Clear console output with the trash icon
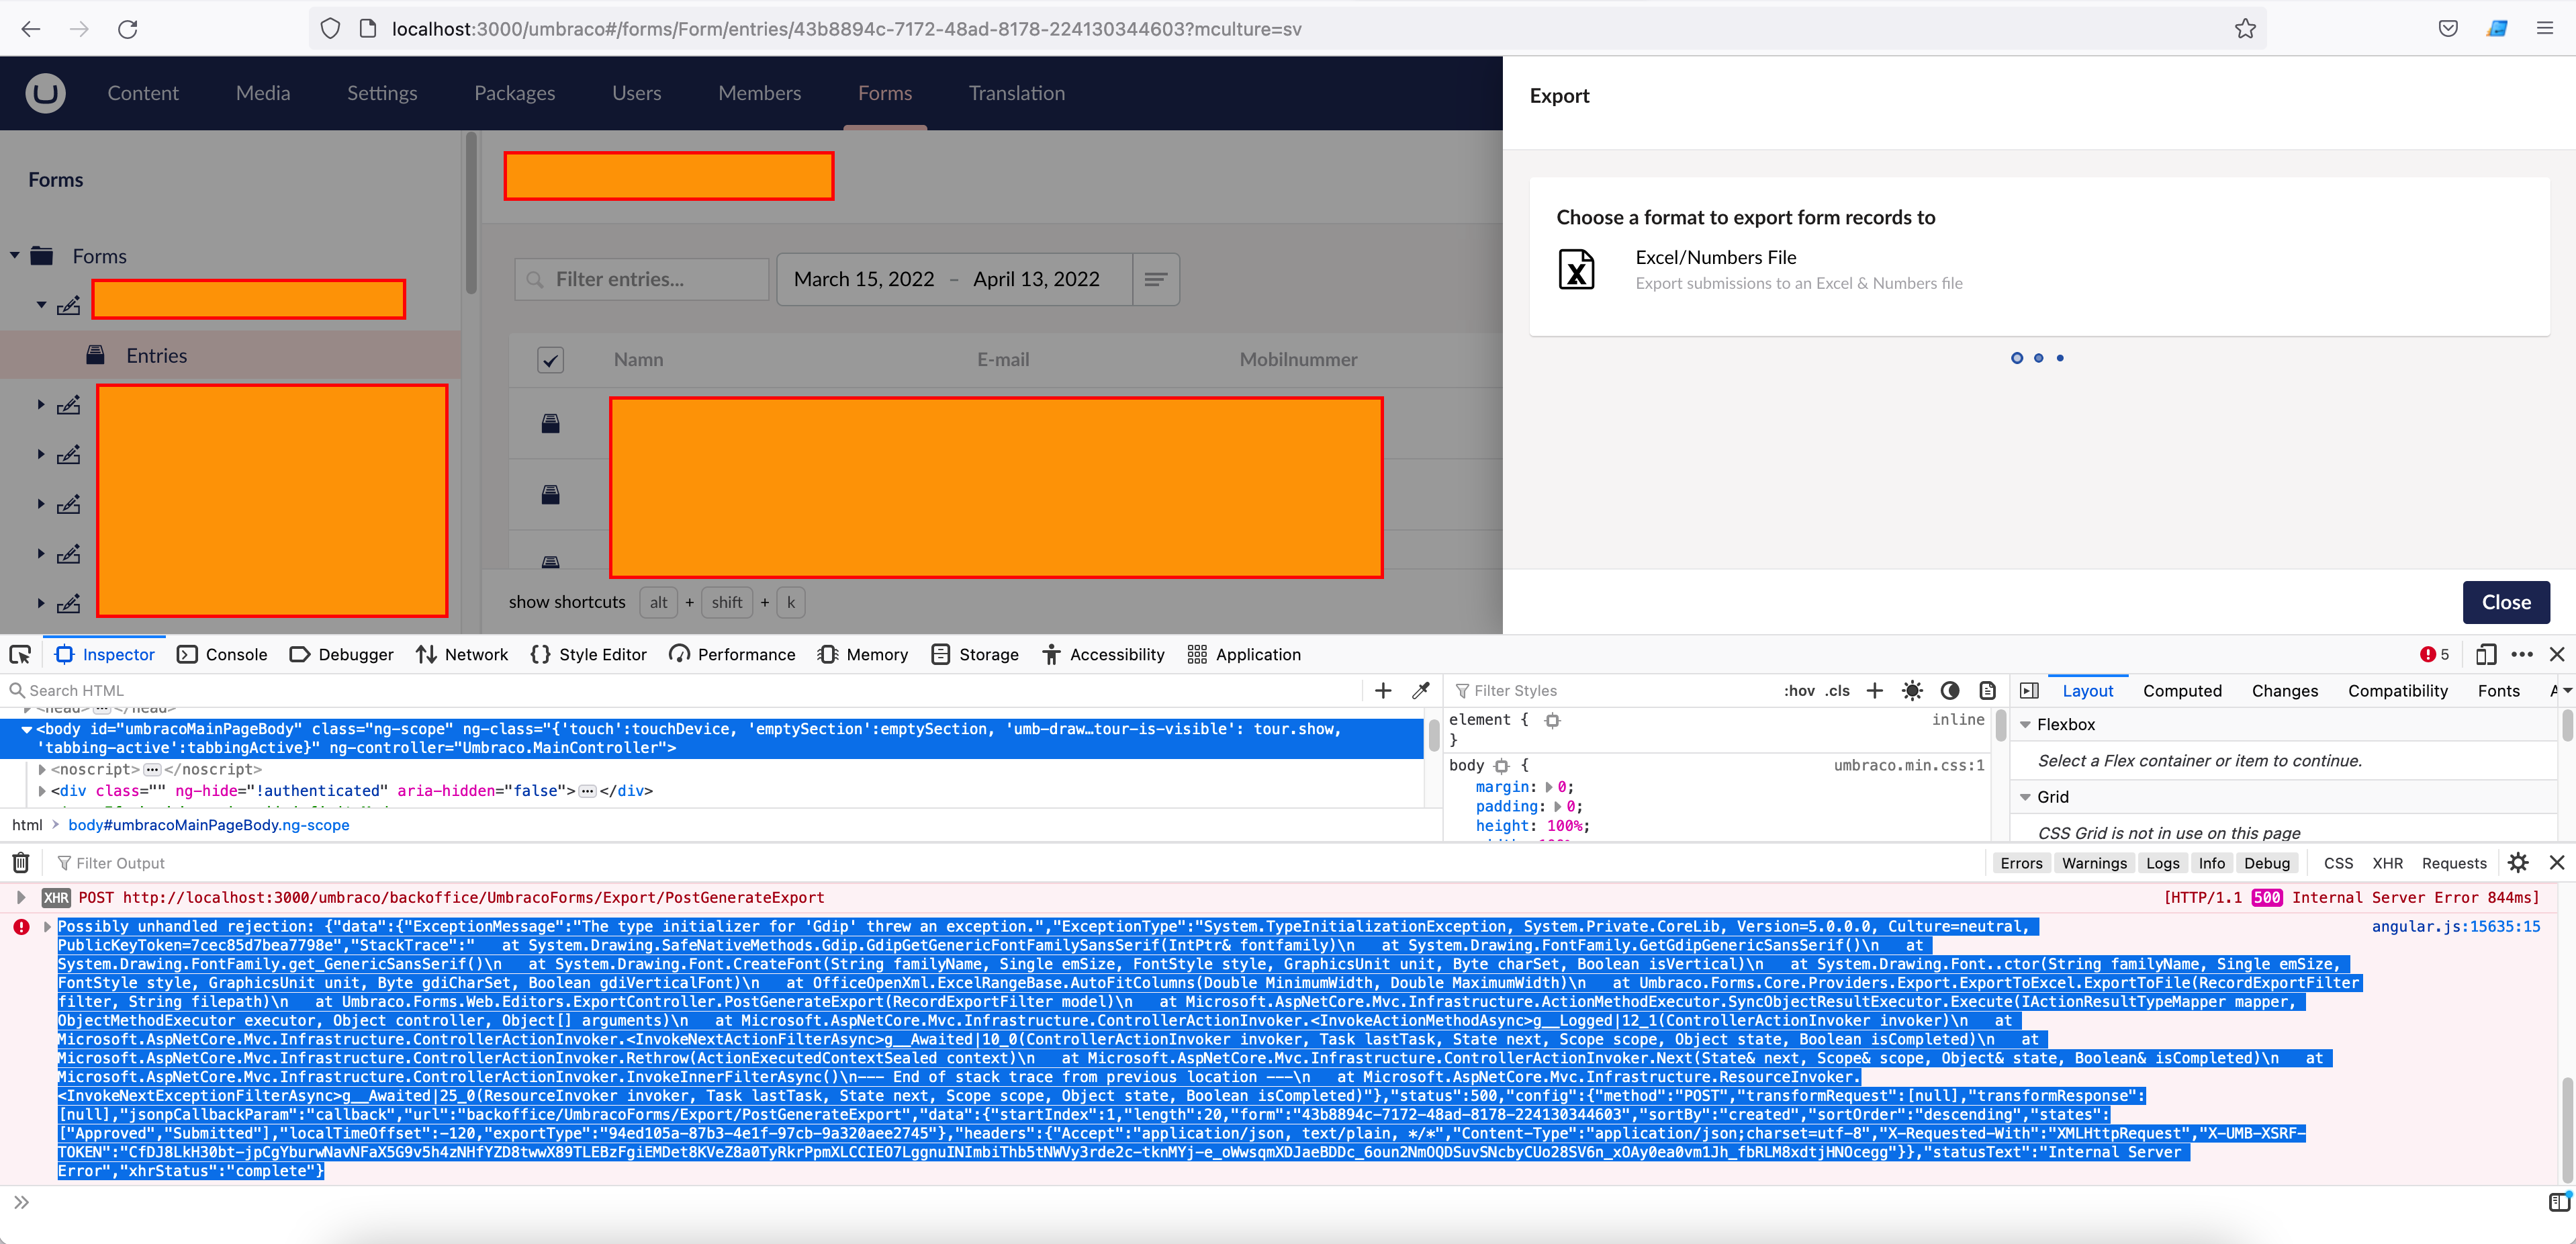 coord(20,862)
